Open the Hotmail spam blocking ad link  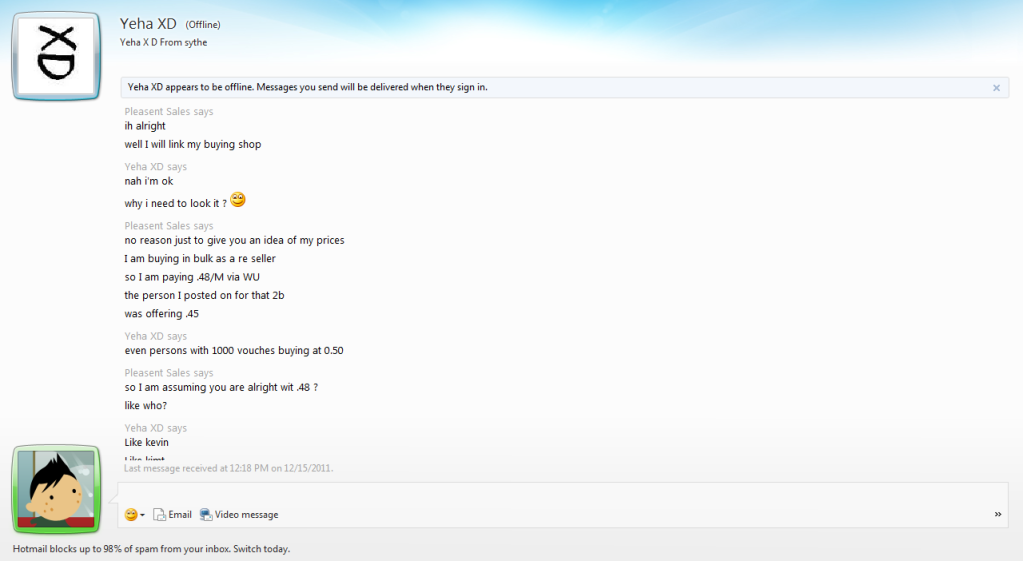[x=151, y=549]
